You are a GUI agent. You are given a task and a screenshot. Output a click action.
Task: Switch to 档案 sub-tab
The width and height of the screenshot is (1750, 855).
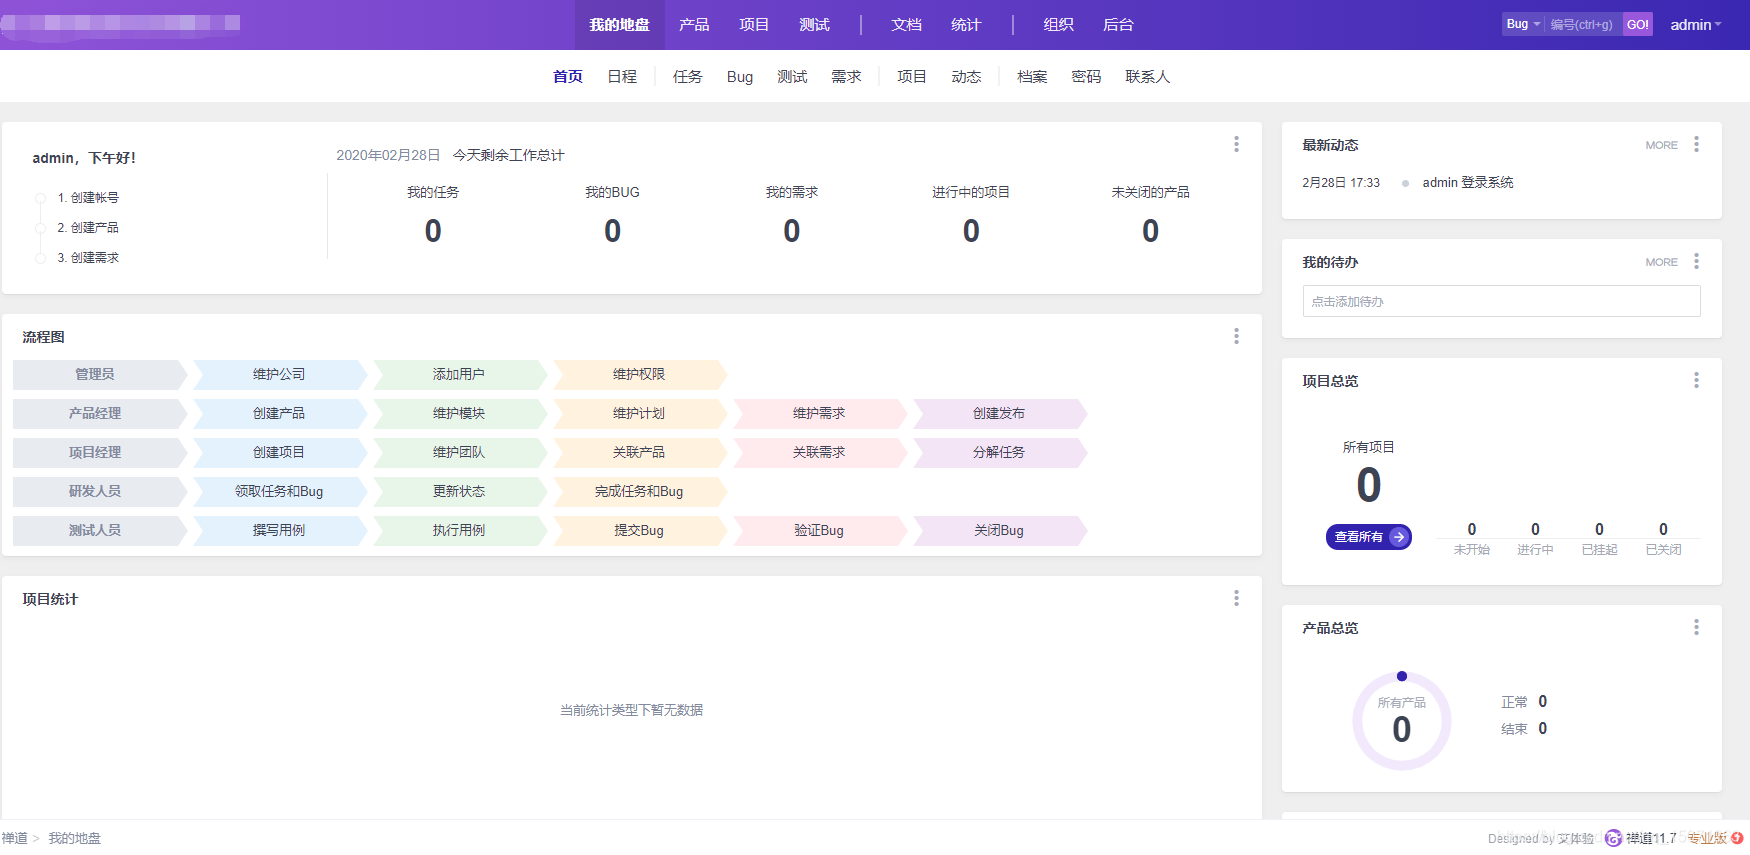tap(1032, 76)
